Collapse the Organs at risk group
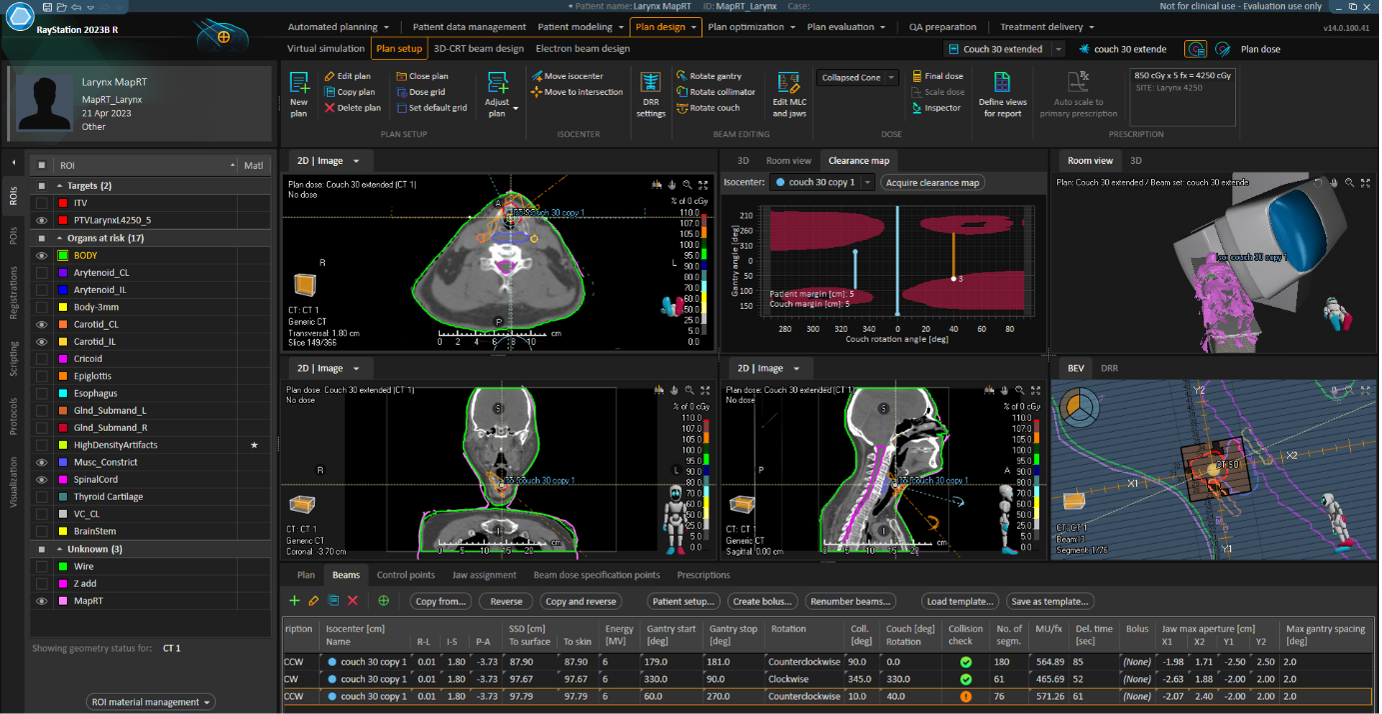The width and height of the screenshot is (1382, 714). pyautogui.click(x=59, y=238)
